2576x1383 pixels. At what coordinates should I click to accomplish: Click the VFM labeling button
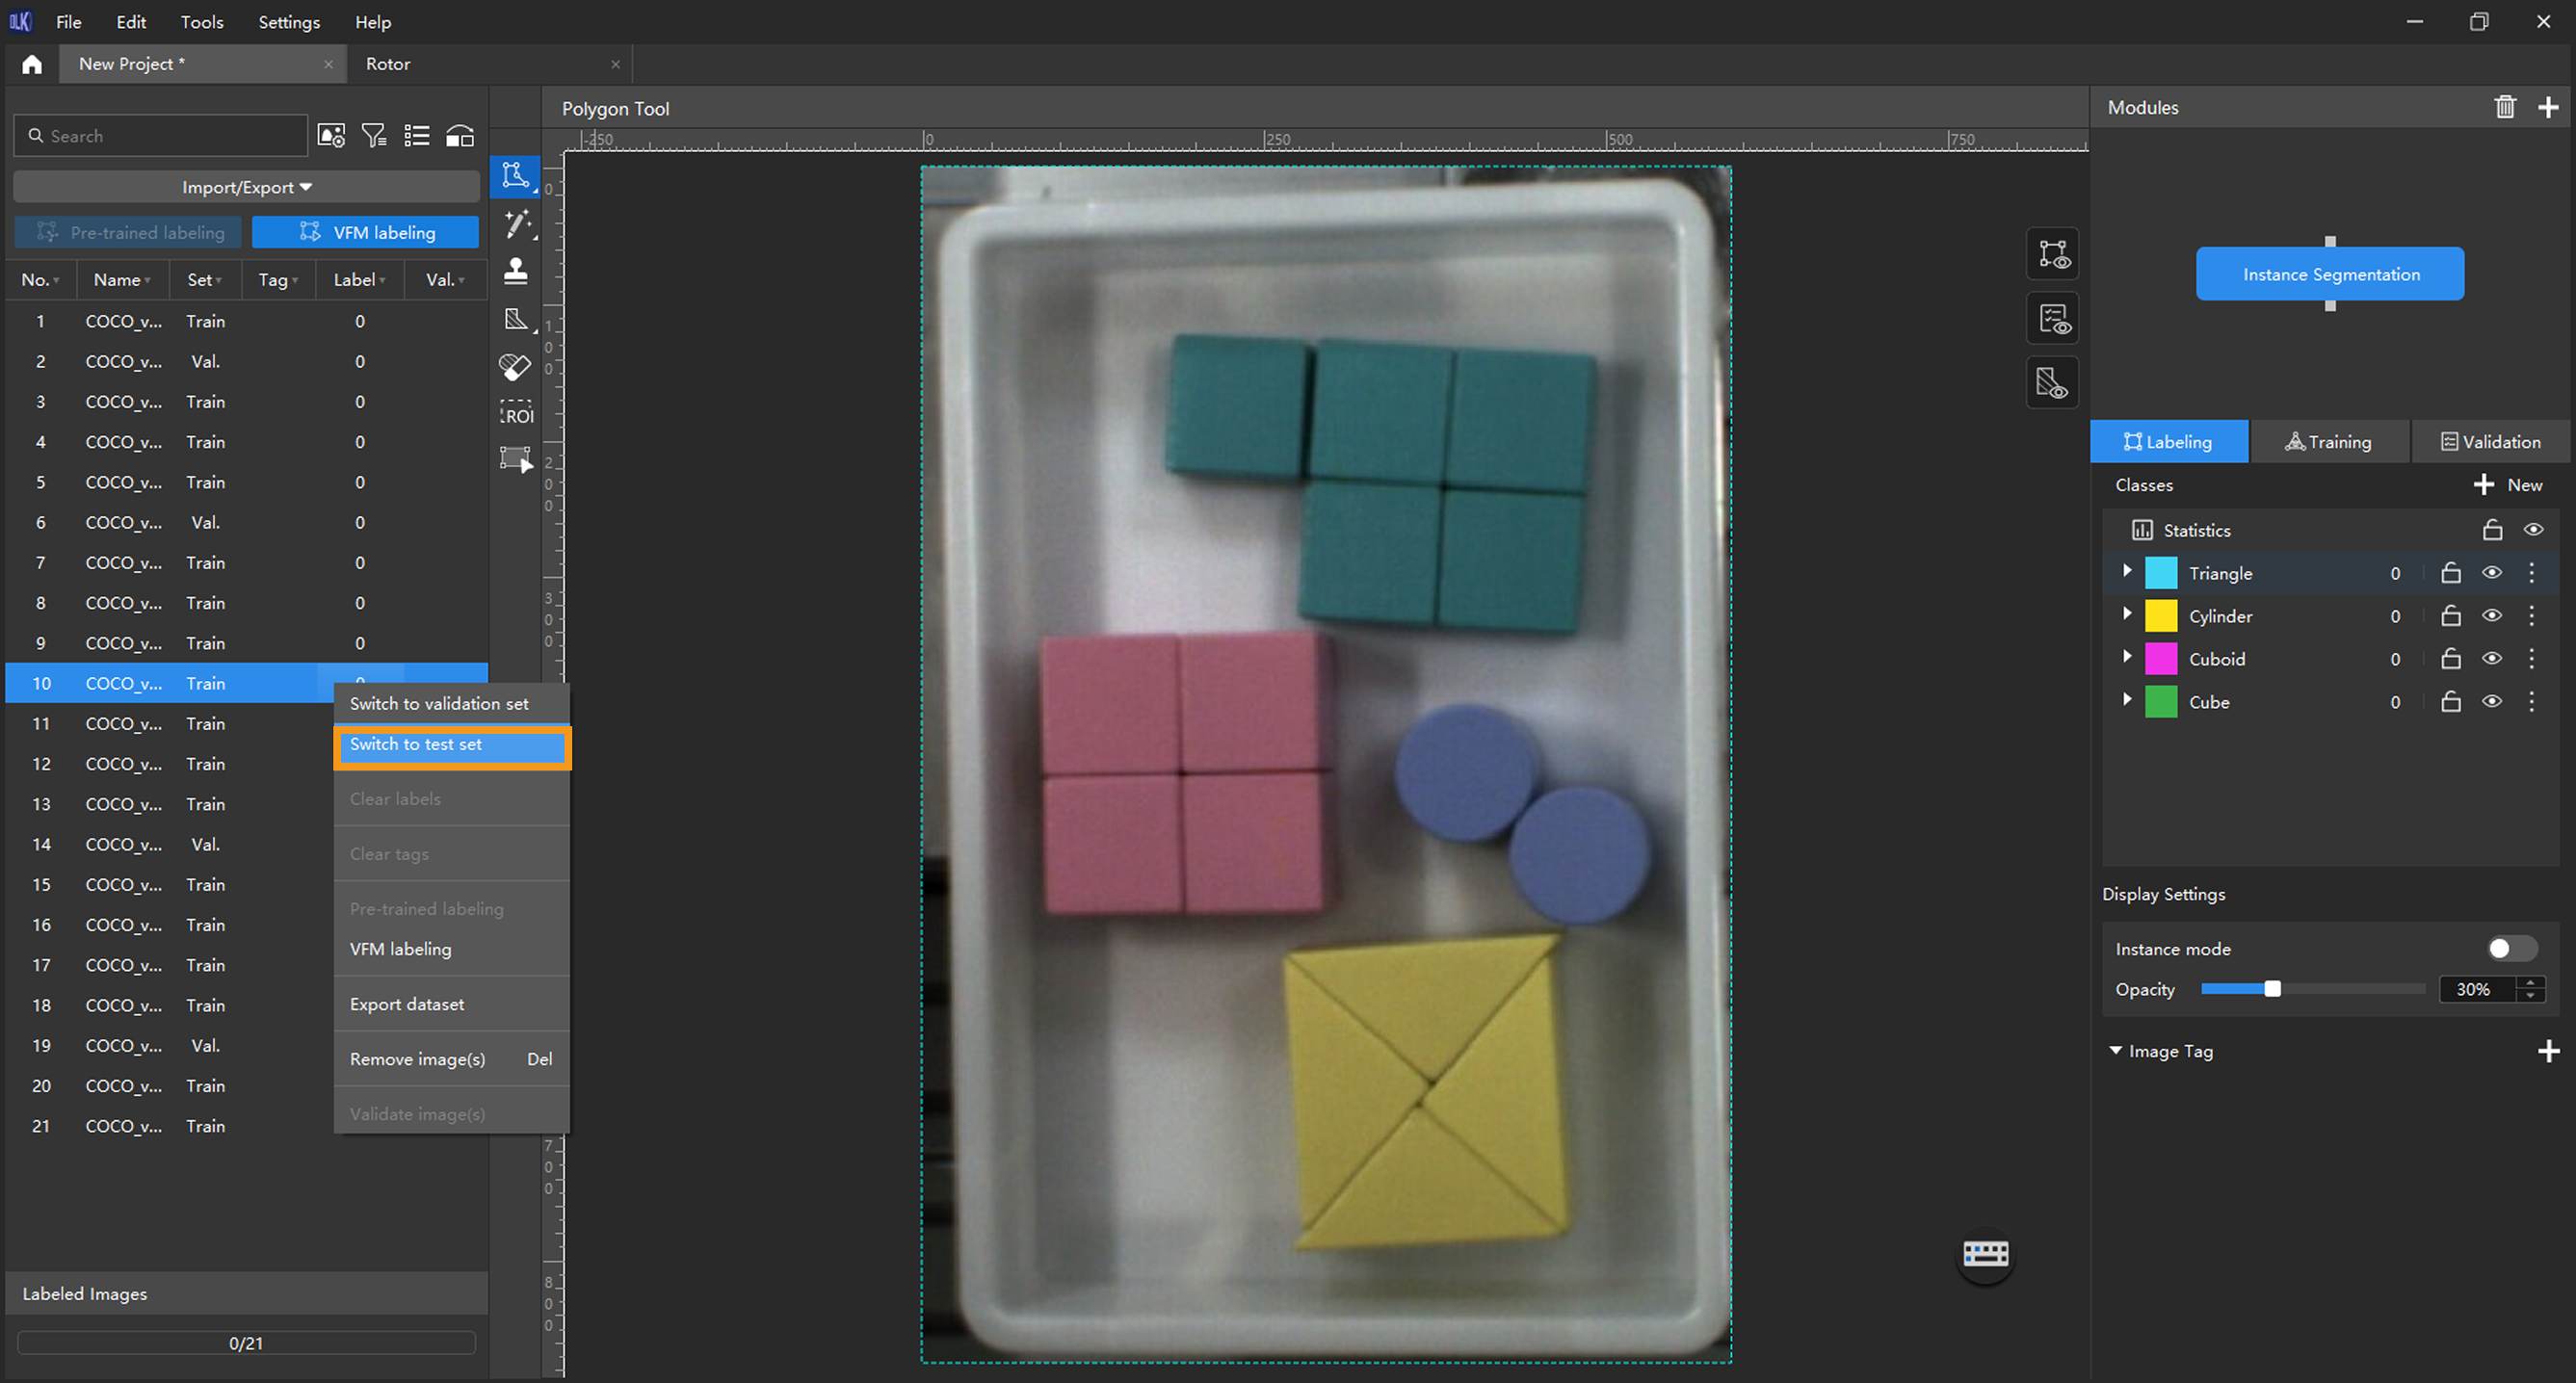pos(366,232)
